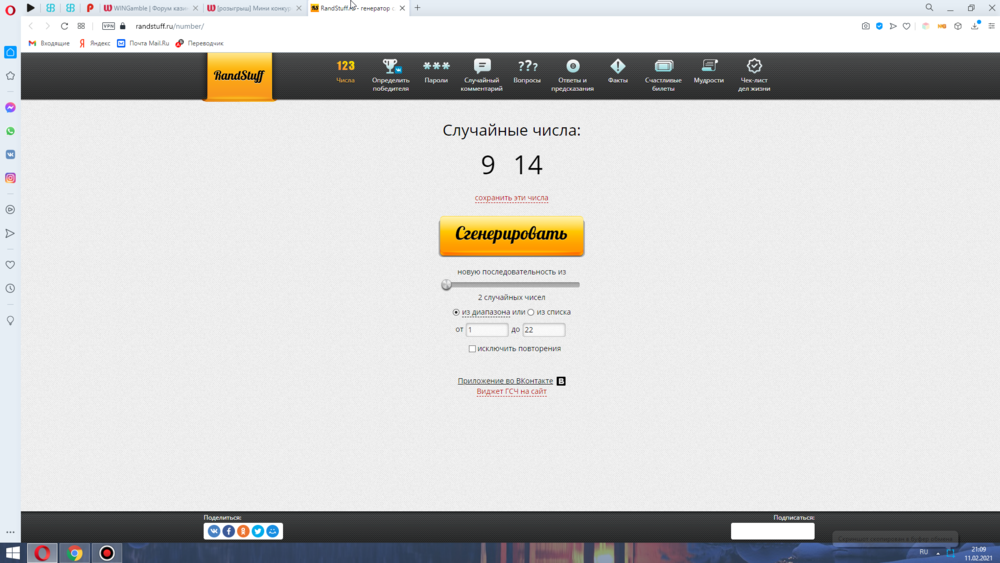This screenshot has height=563, width=1000.
Task: Click the number count slider handle
Action: (x=446, y=285)
